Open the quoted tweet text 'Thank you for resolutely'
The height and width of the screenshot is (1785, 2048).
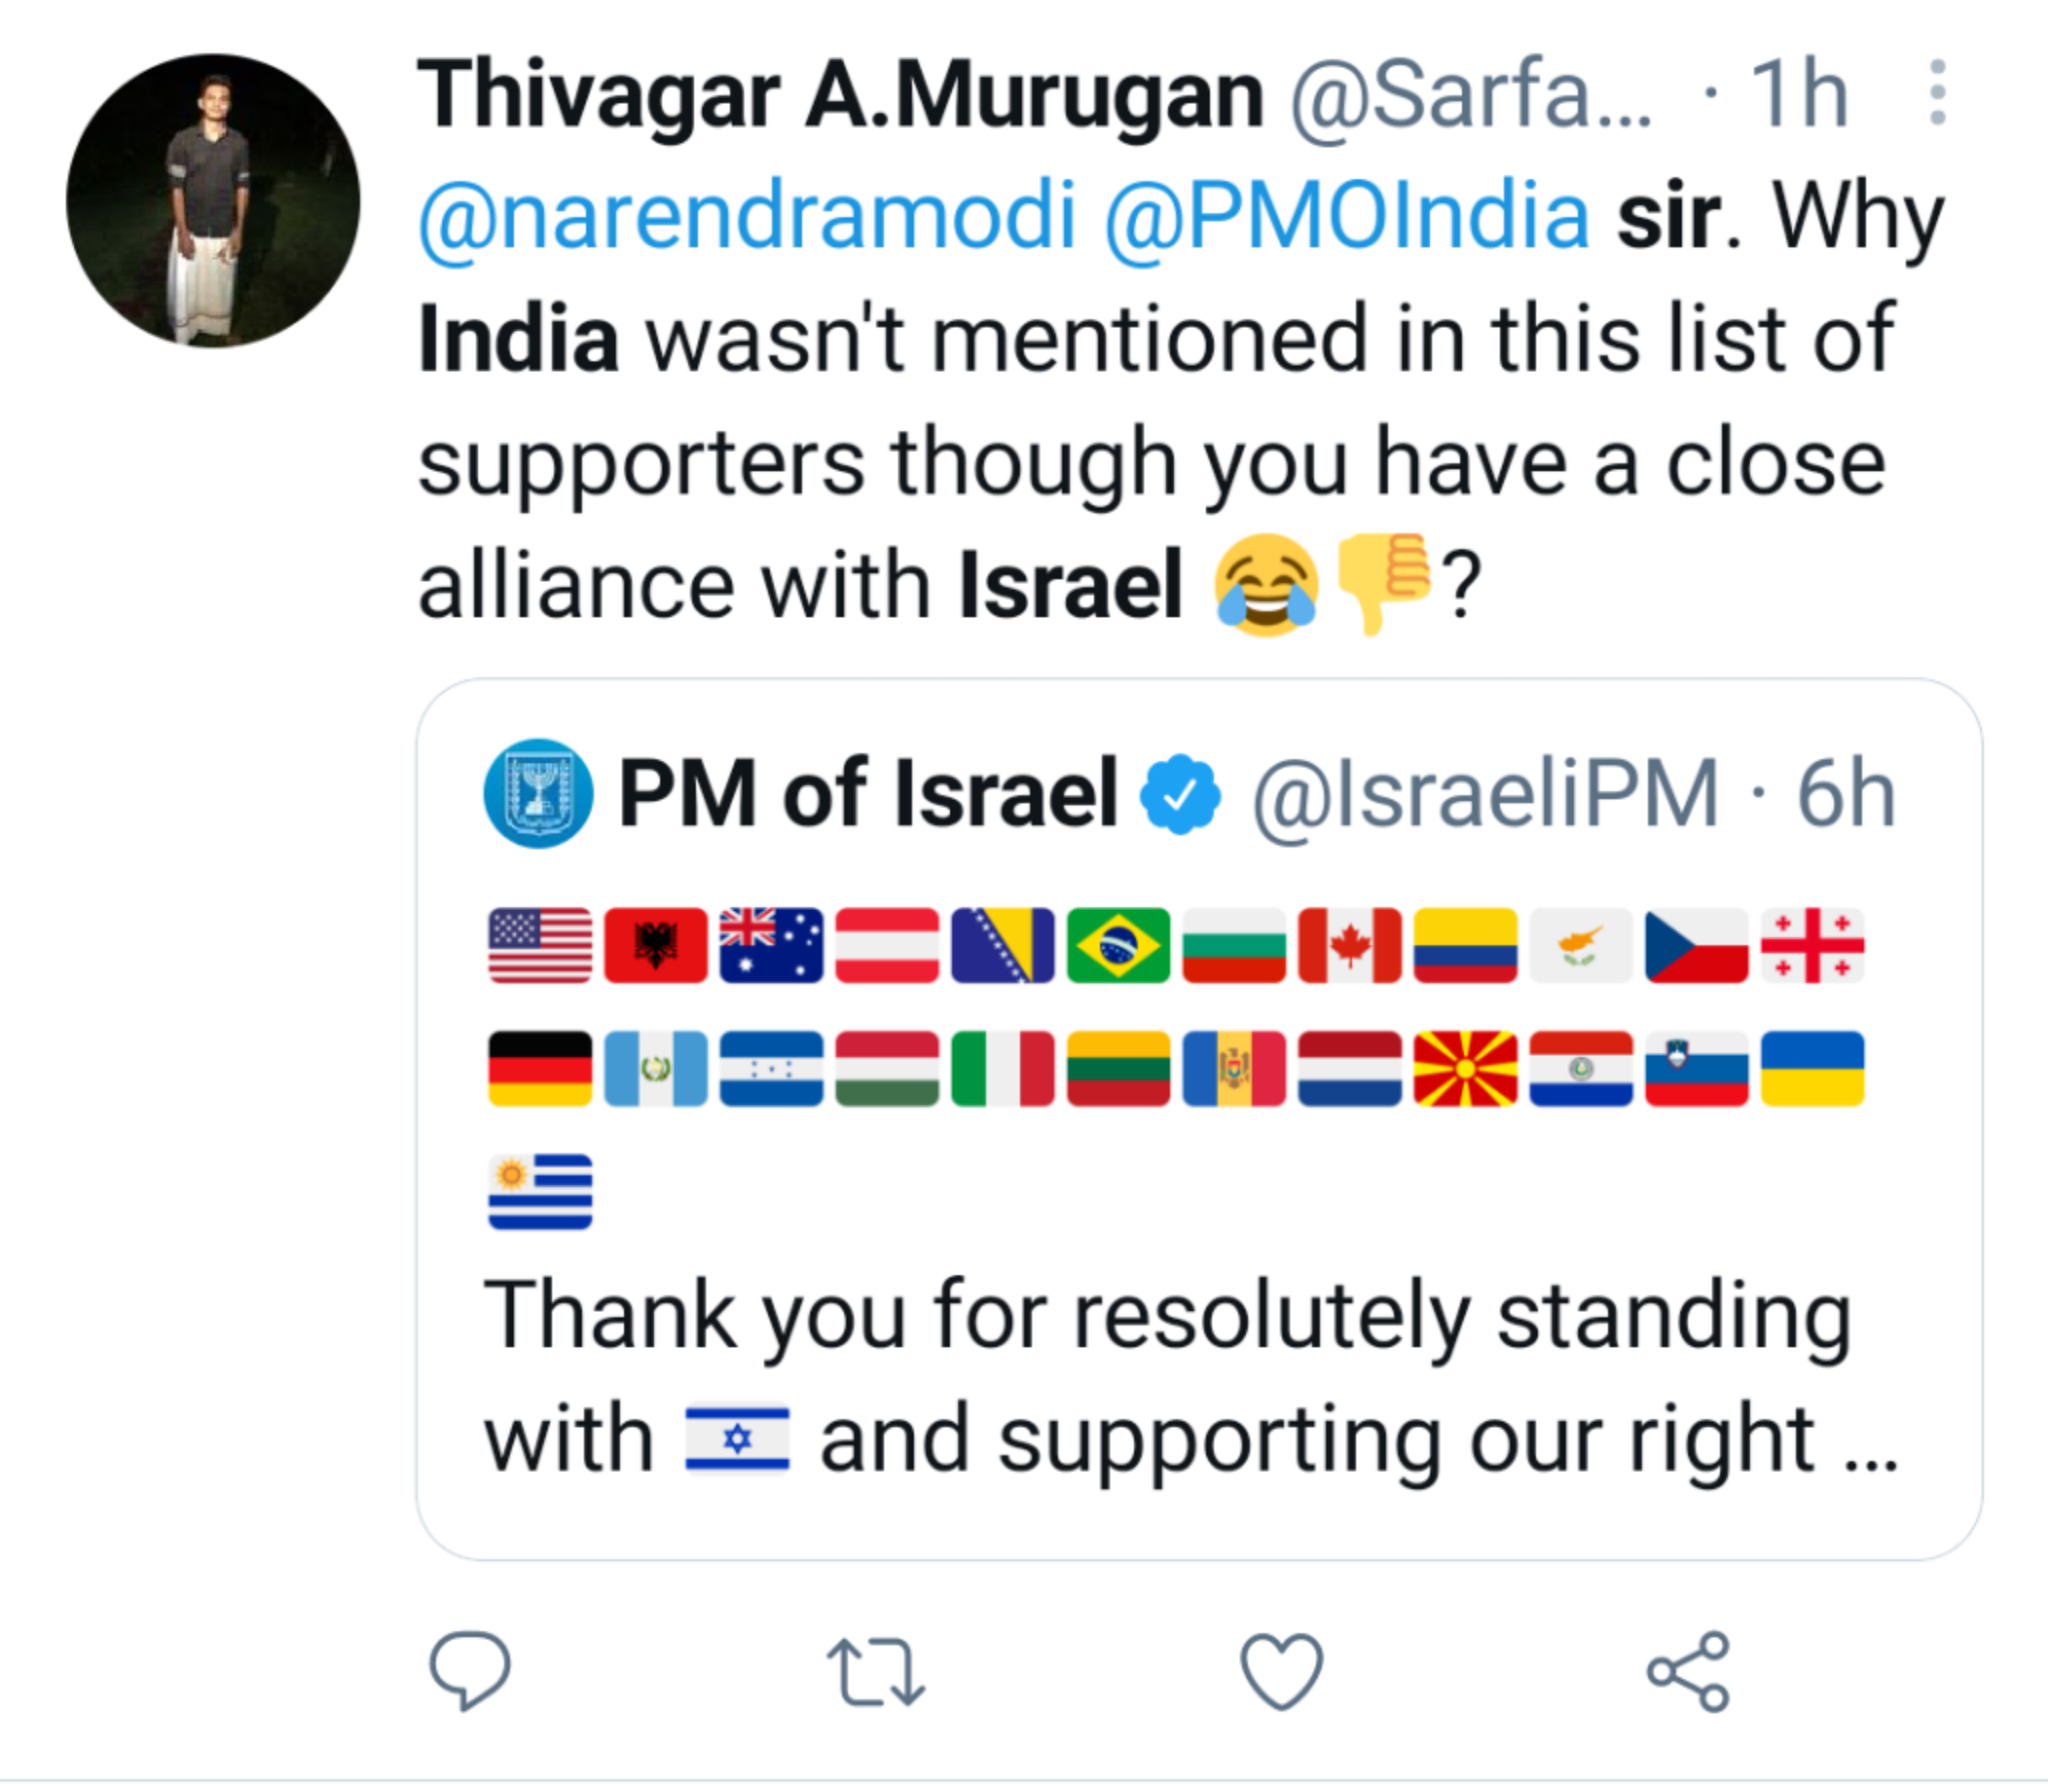pyautogui.click(x=1166, y=1318)
